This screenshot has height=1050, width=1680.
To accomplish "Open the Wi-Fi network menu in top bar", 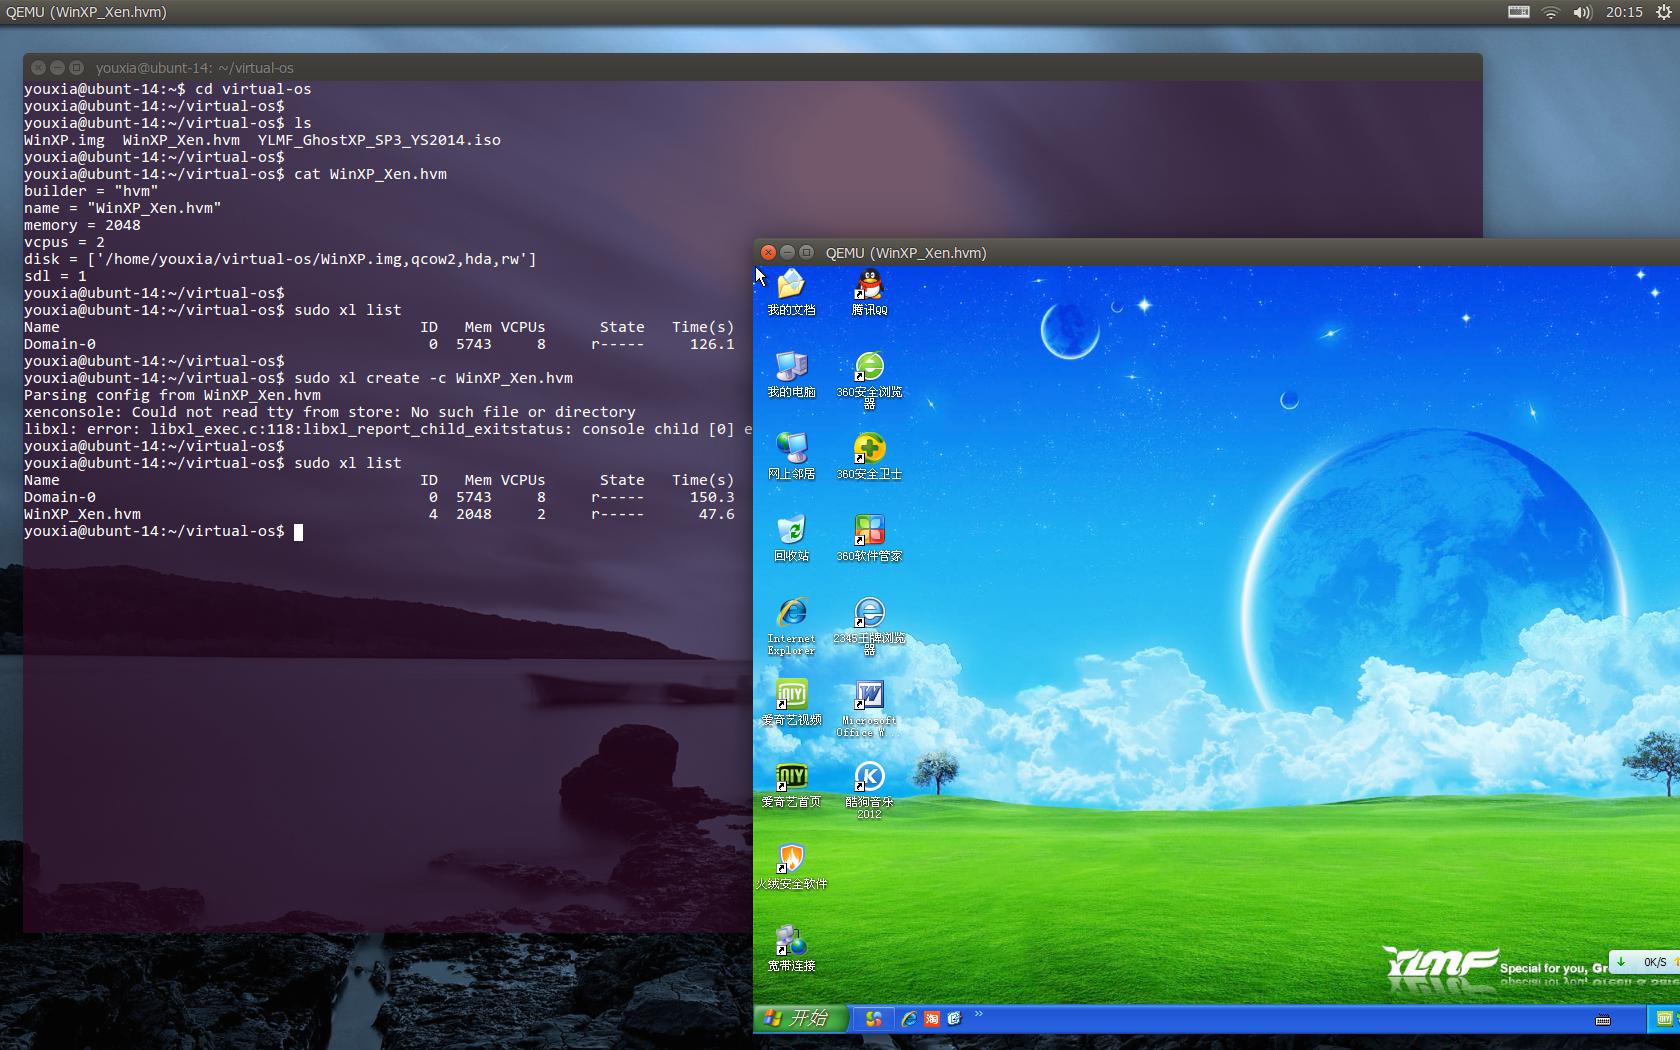I will click(1549, 12).
